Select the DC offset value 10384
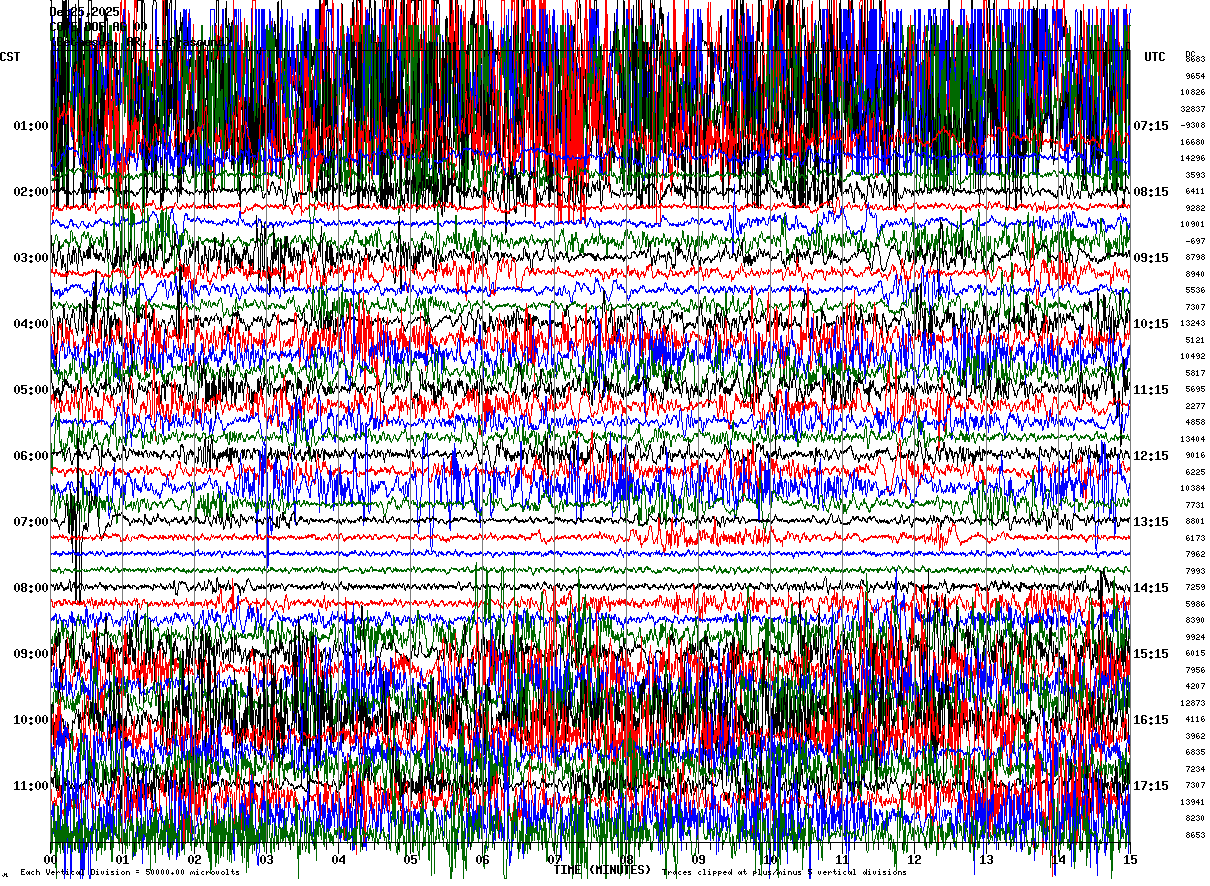The height and width of the screenshot is (886, 1210). [1192, 488]
